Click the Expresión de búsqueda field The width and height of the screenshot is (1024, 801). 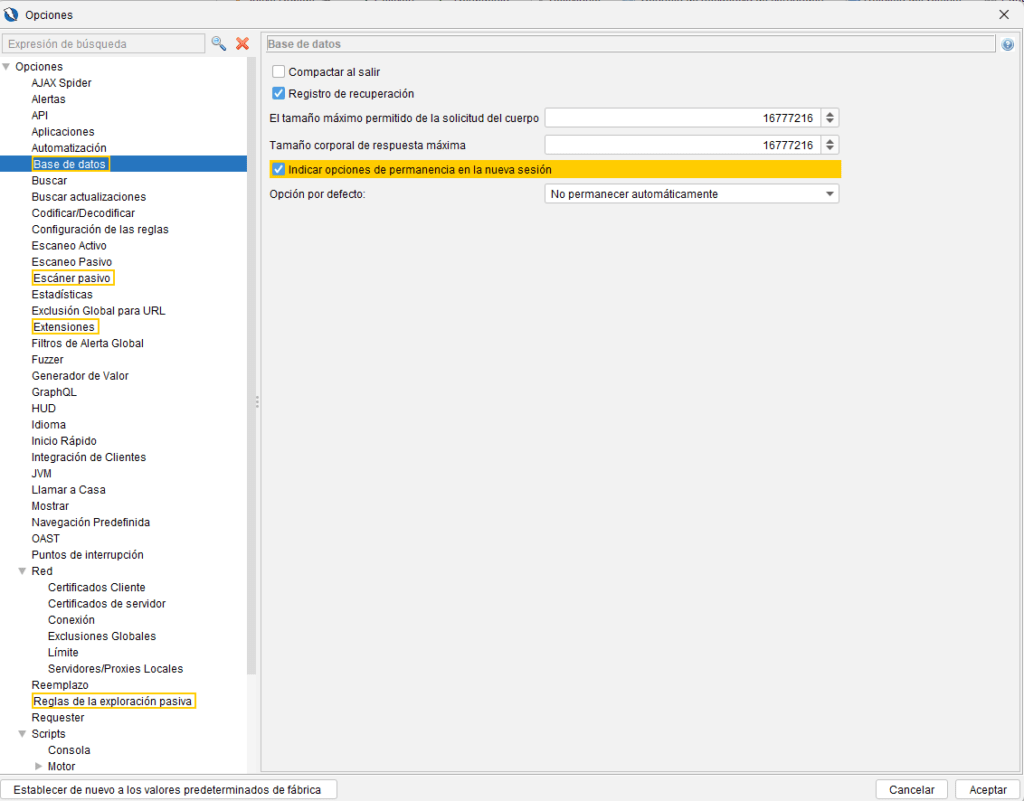point(103,44)
